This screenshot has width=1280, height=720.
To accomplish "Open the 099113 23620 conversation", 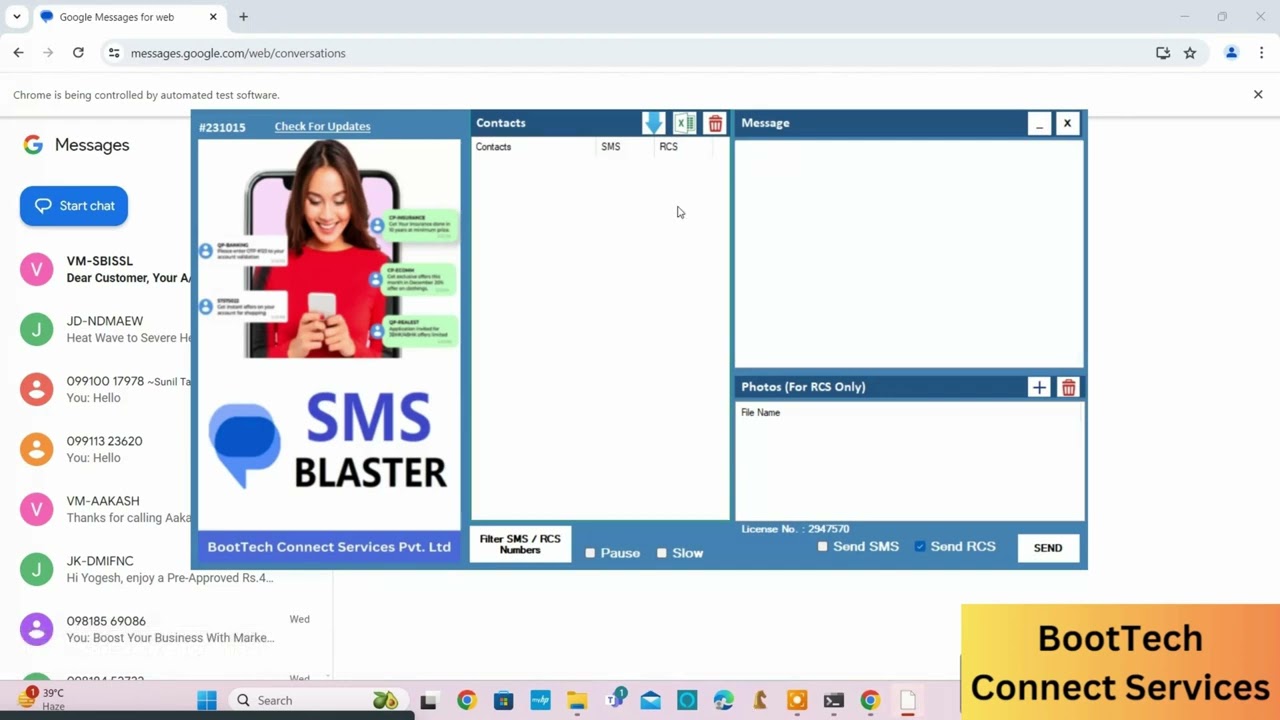I will coord(105,449).
